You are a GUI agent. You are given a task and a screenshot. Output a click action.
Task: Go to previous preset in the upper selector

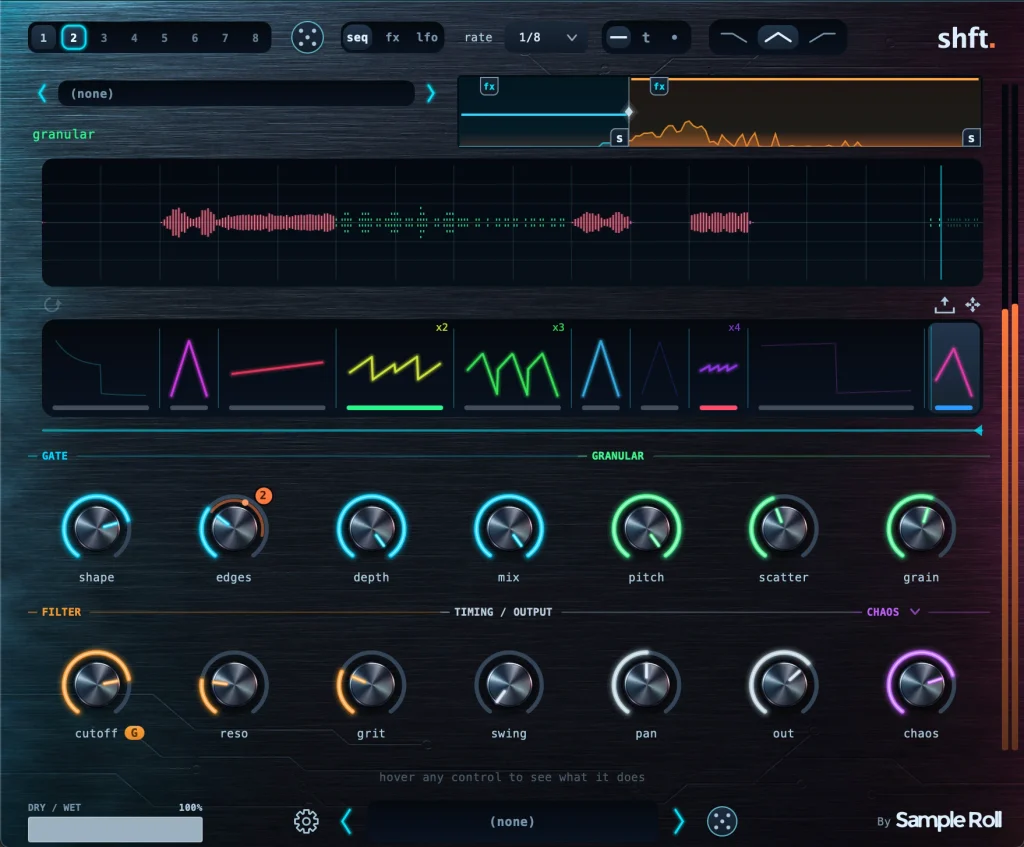tap(42, 93)
